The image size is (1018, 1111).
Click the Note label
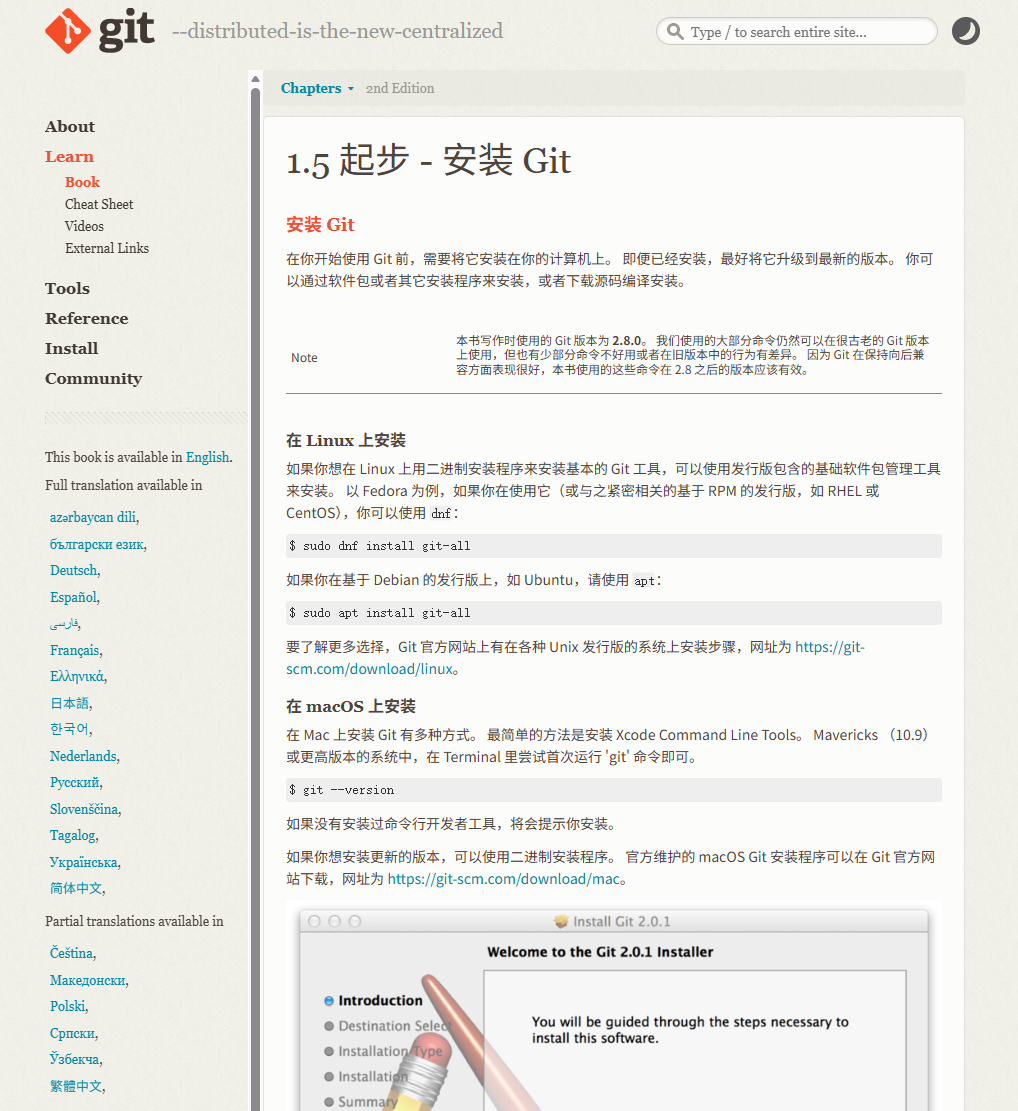coord(304,358)
